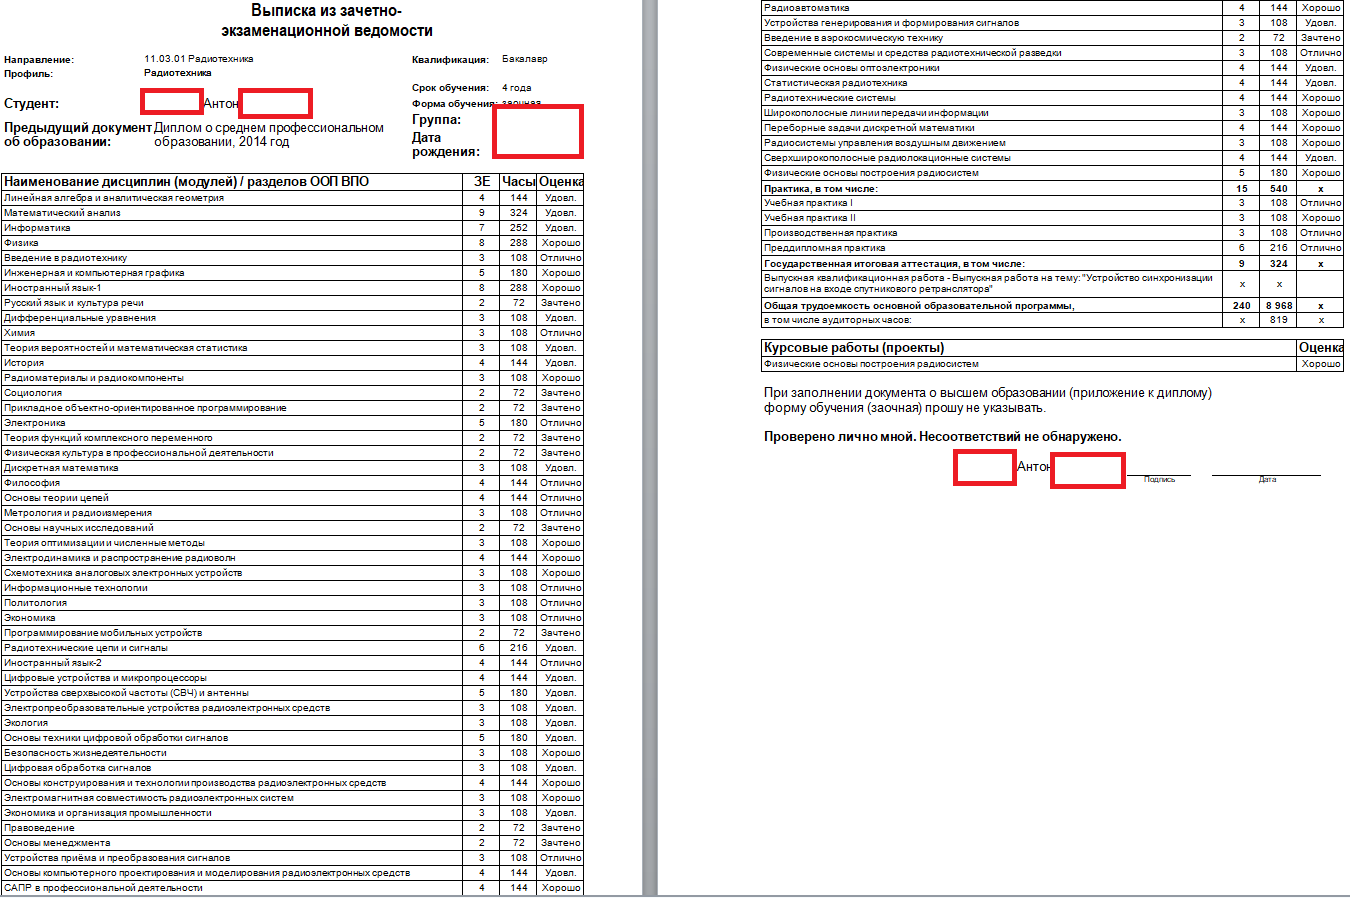Click the "Курсовые работы (проекты)" header
Image resolution: width=1350 pixels, height=898 pixels.
pos(854,348)
